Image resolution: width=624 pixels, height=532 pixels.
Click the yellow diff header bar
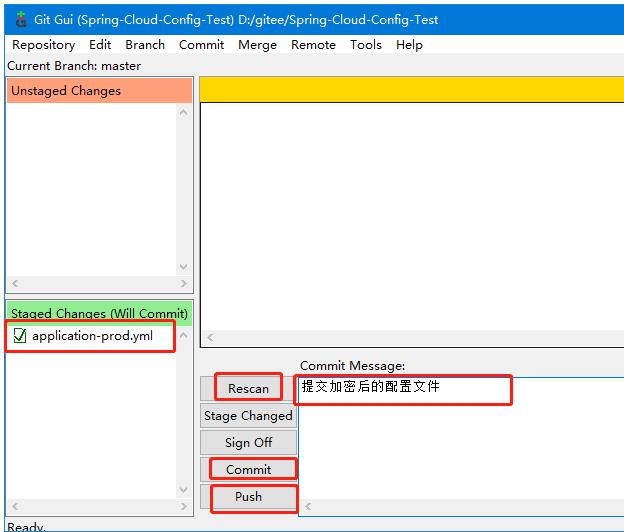(412, 90)
